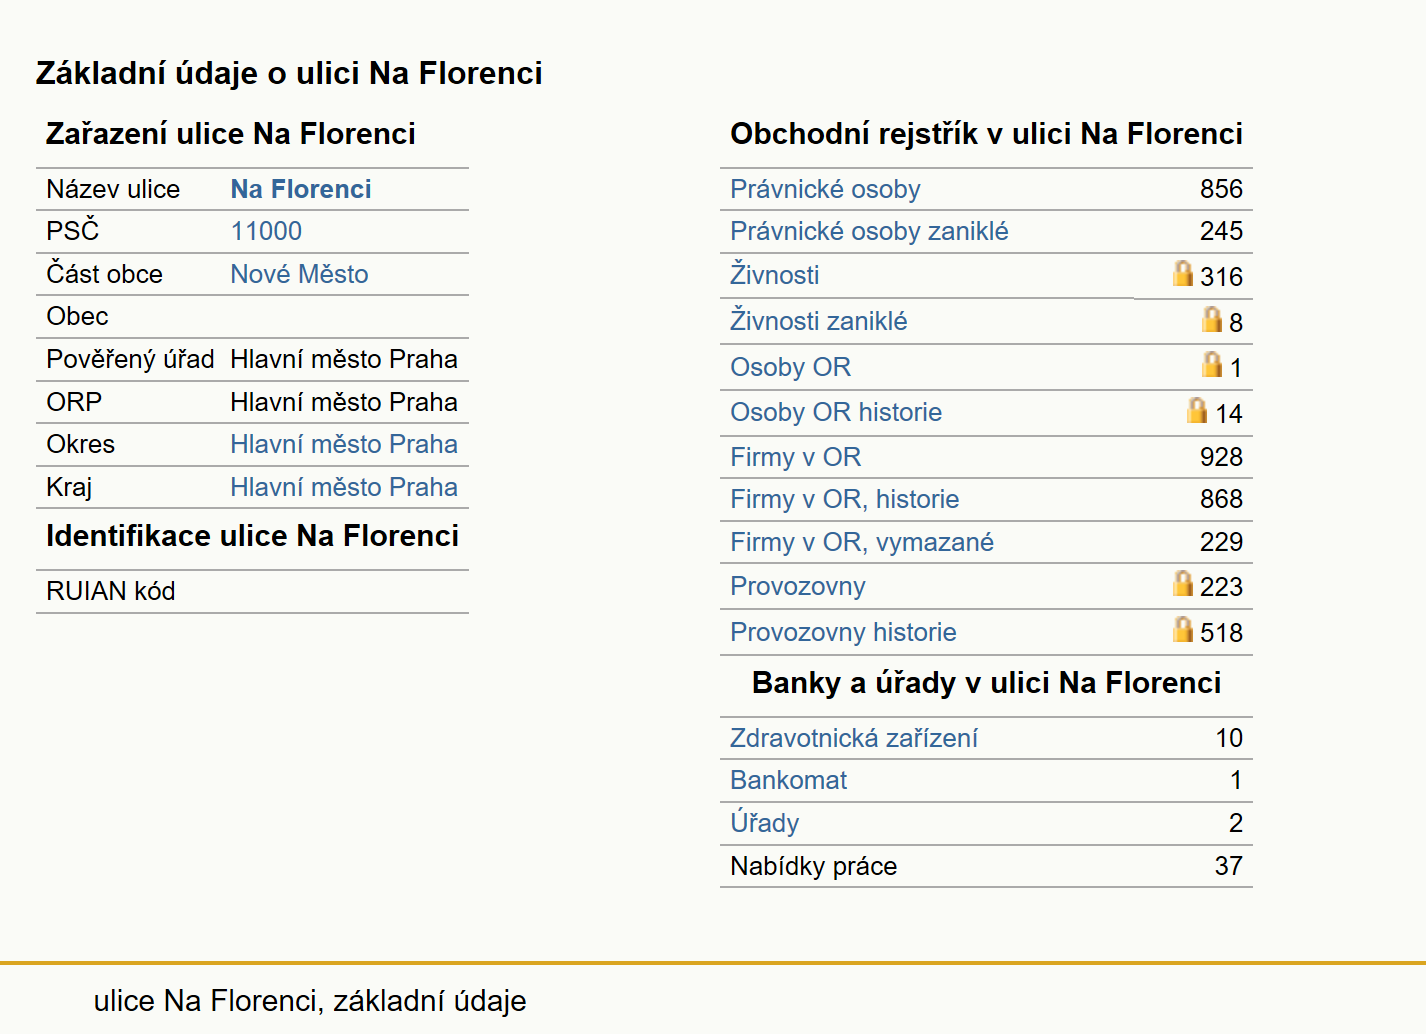Open the Živnosti link
Image resolution: width=1426 pixels, height=1034 pixels.
pyautogui.click(x=775, y=274)
